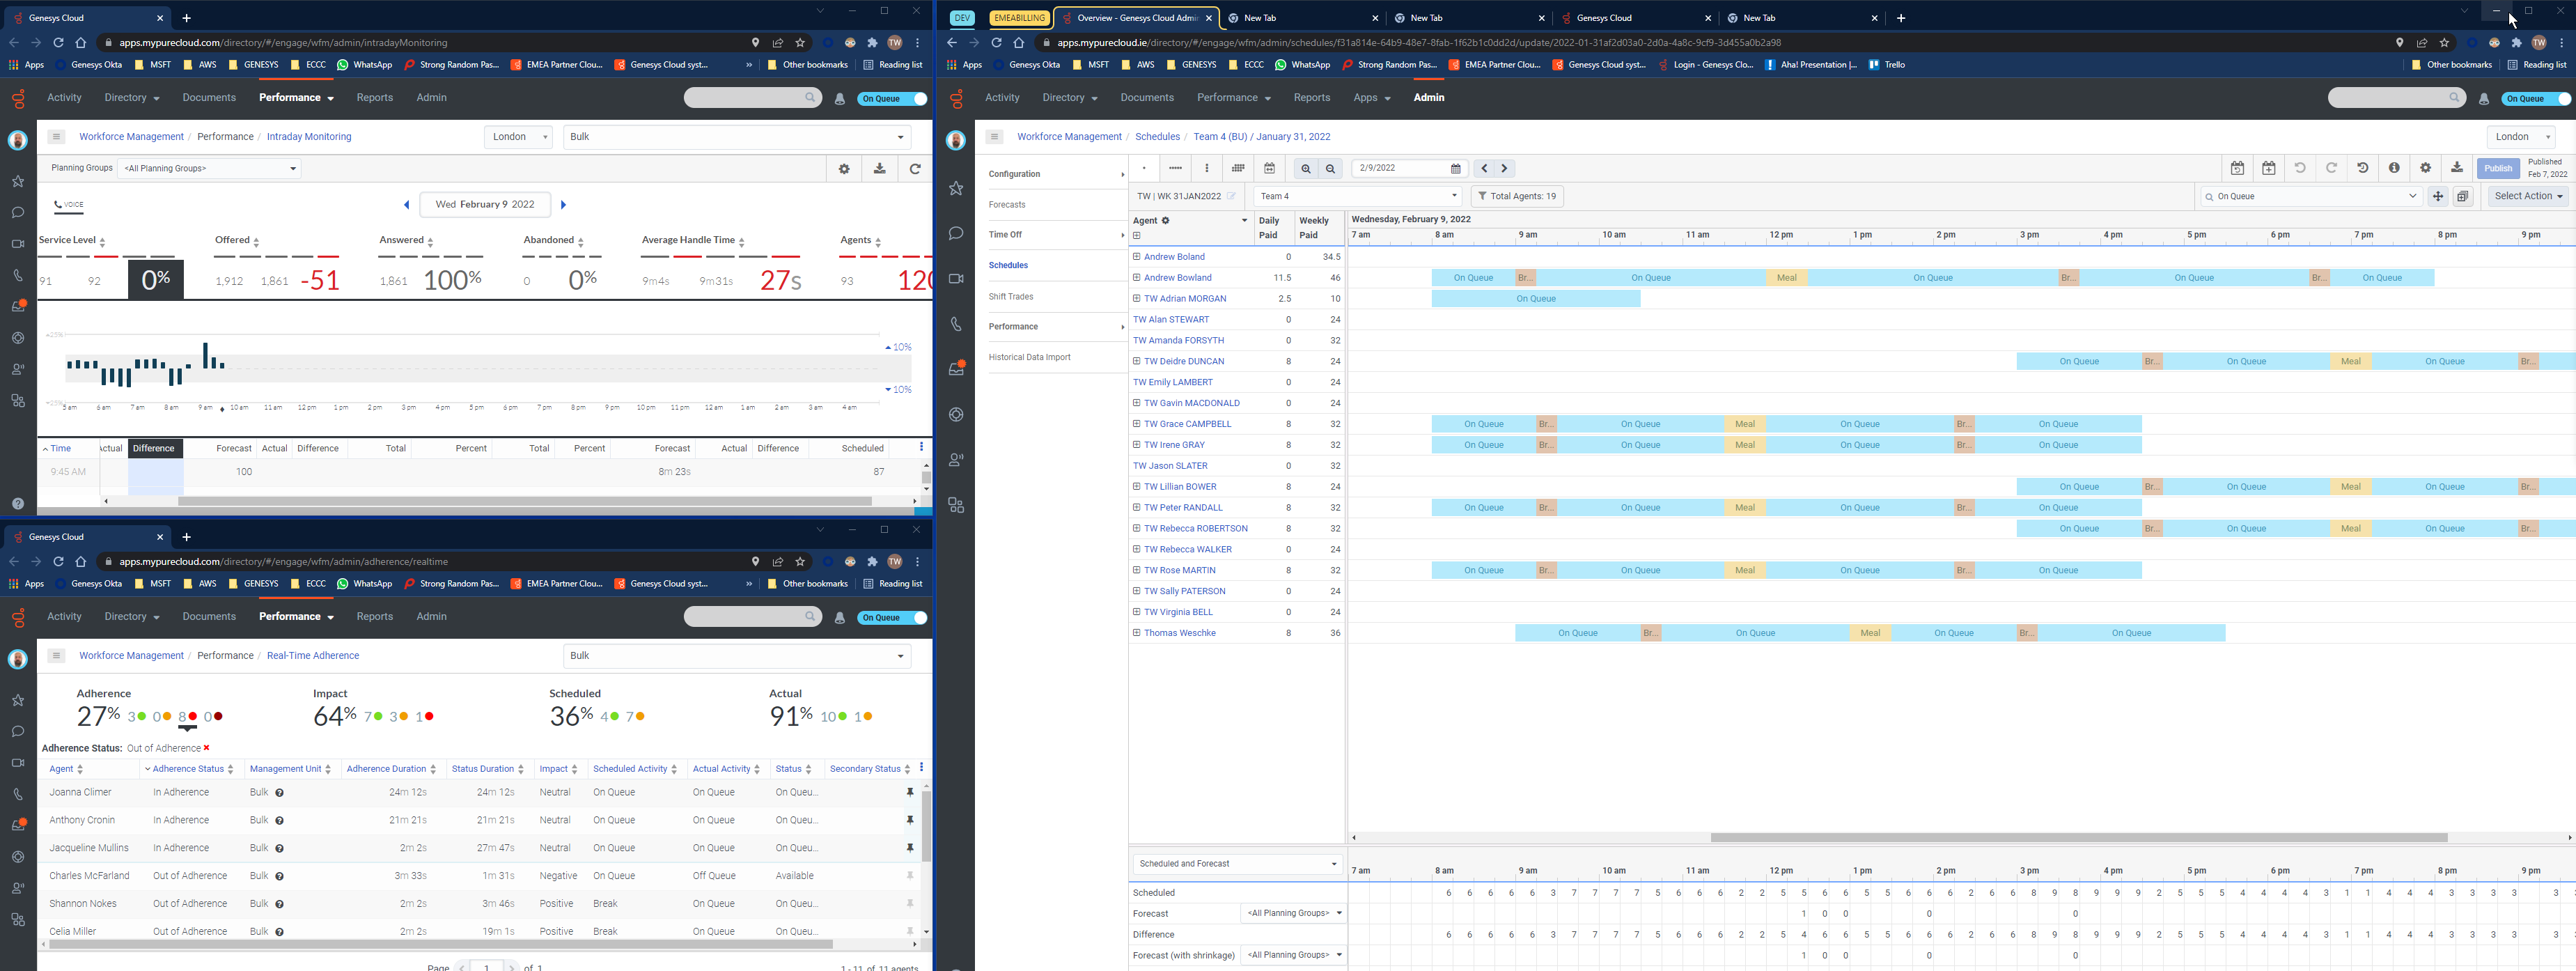2576x971 pixels.
Task: Undo the last schedule change
Action: point(2301,168)
